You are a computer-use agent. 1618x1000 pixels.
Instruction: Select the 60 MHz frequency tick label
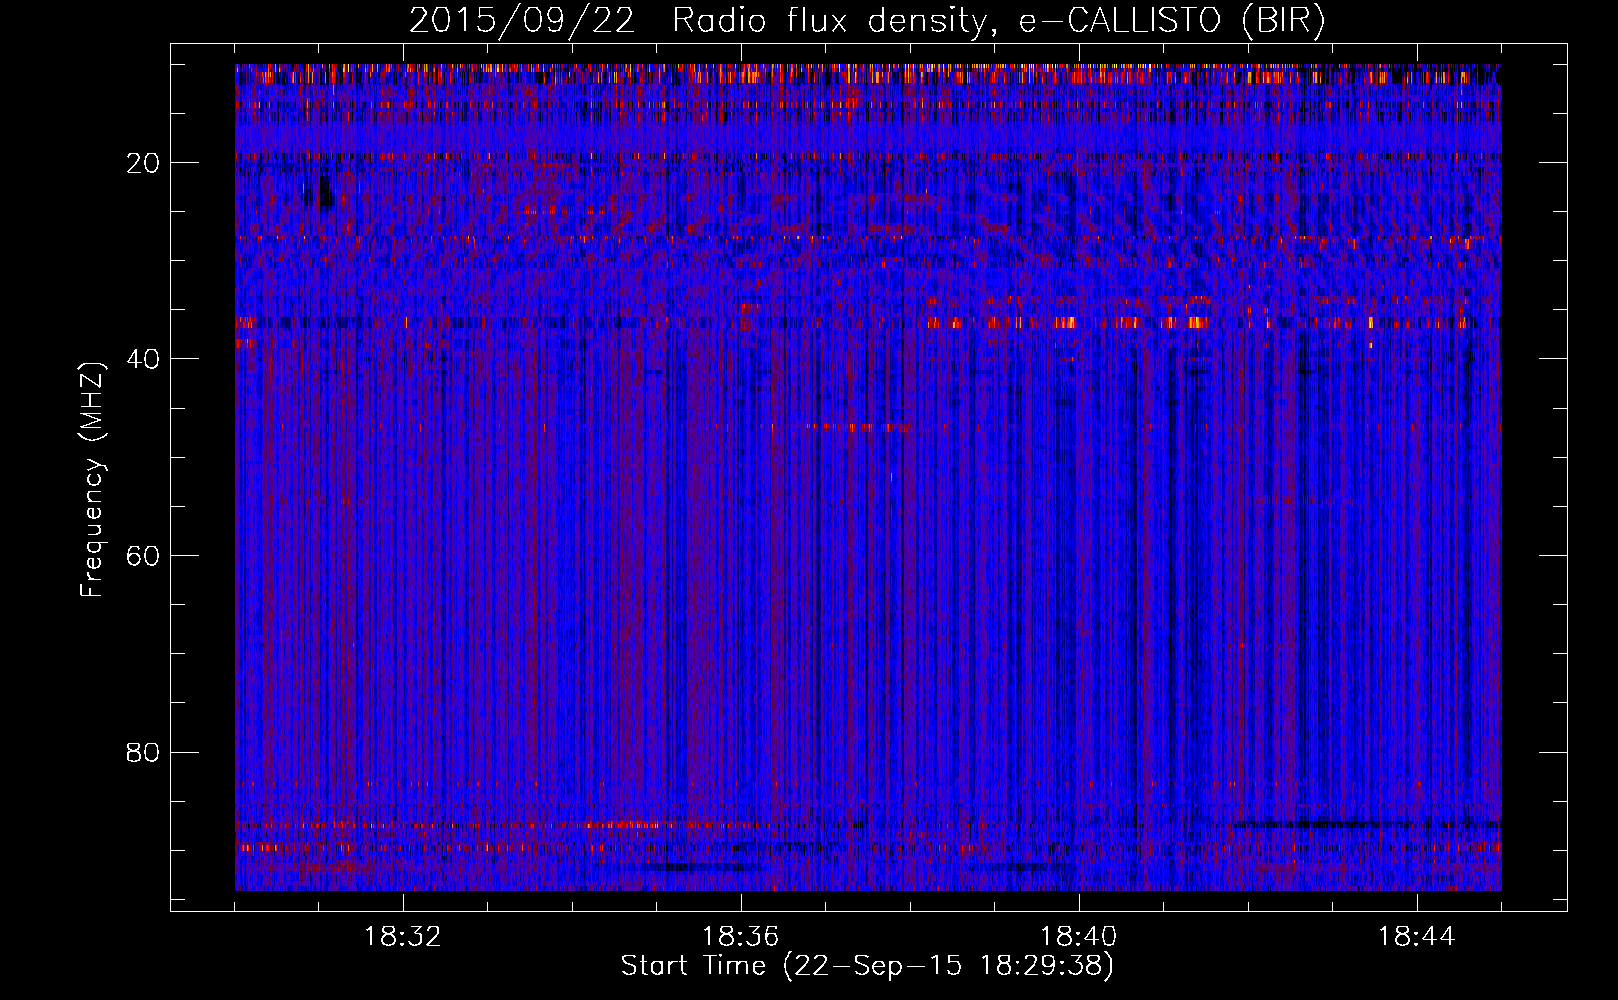pyautogui.click(x=143, y=555)
